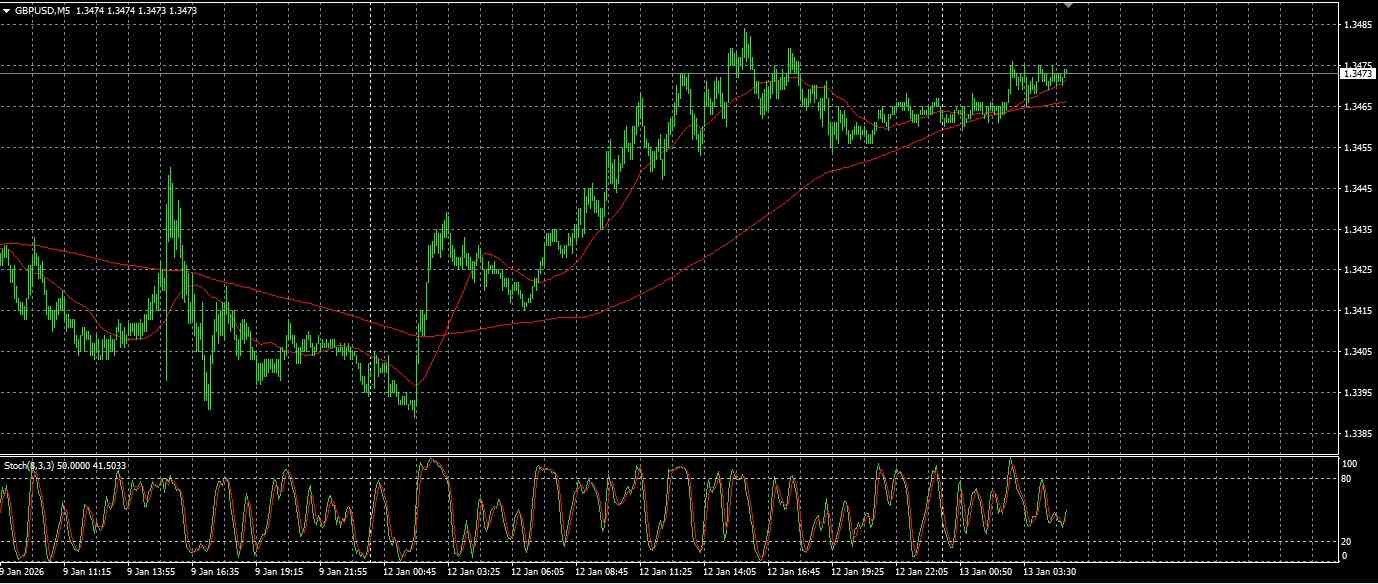Click the 9 Jan 16:35 time label
The width and height of the screenshot is (1378, 584).
tap(214, 572)
